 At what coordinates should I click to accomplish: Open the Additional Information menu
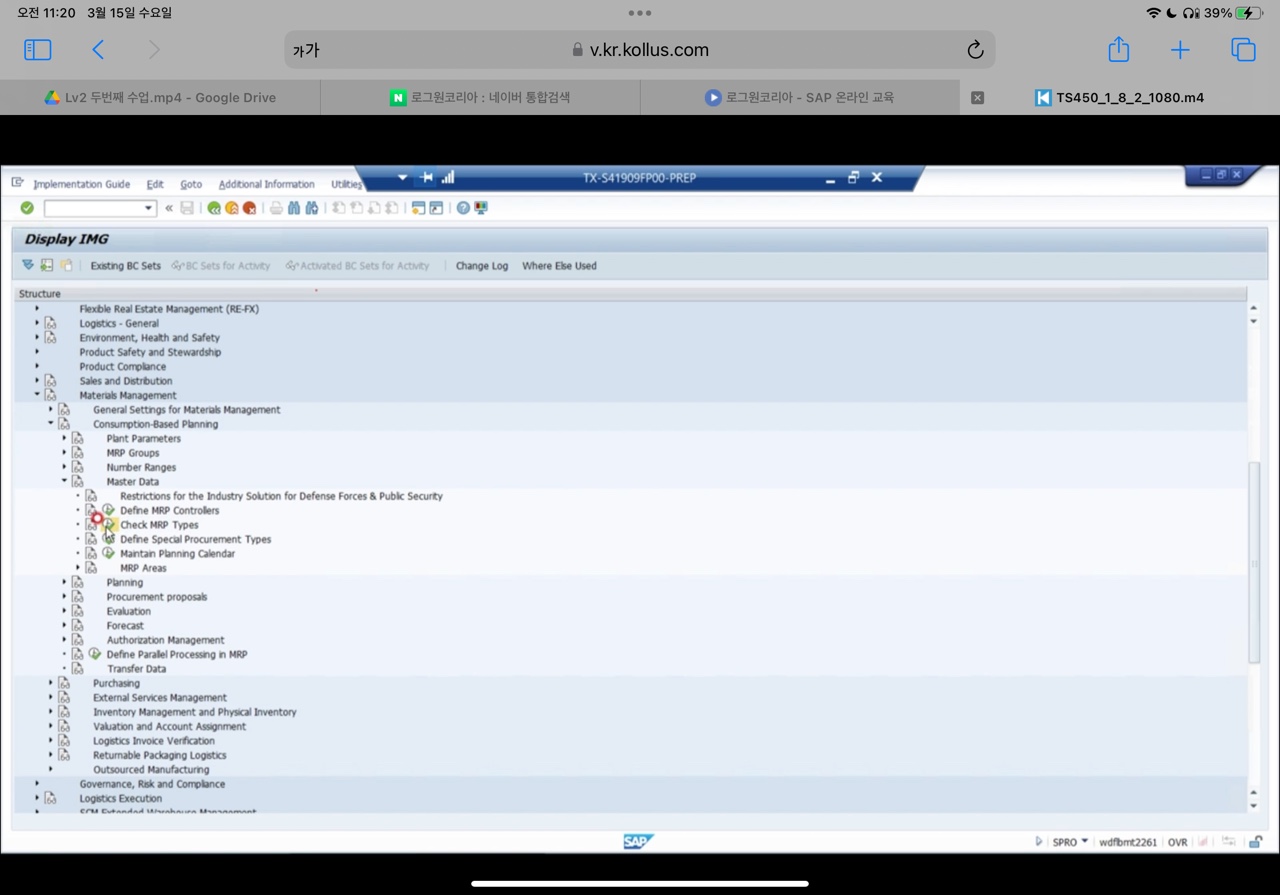(x=266, y=184)
